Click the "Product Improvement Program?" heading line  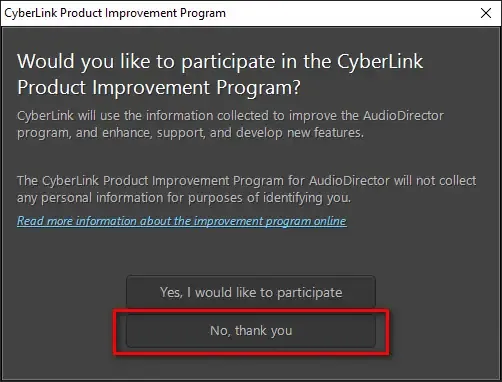[159, 88]
